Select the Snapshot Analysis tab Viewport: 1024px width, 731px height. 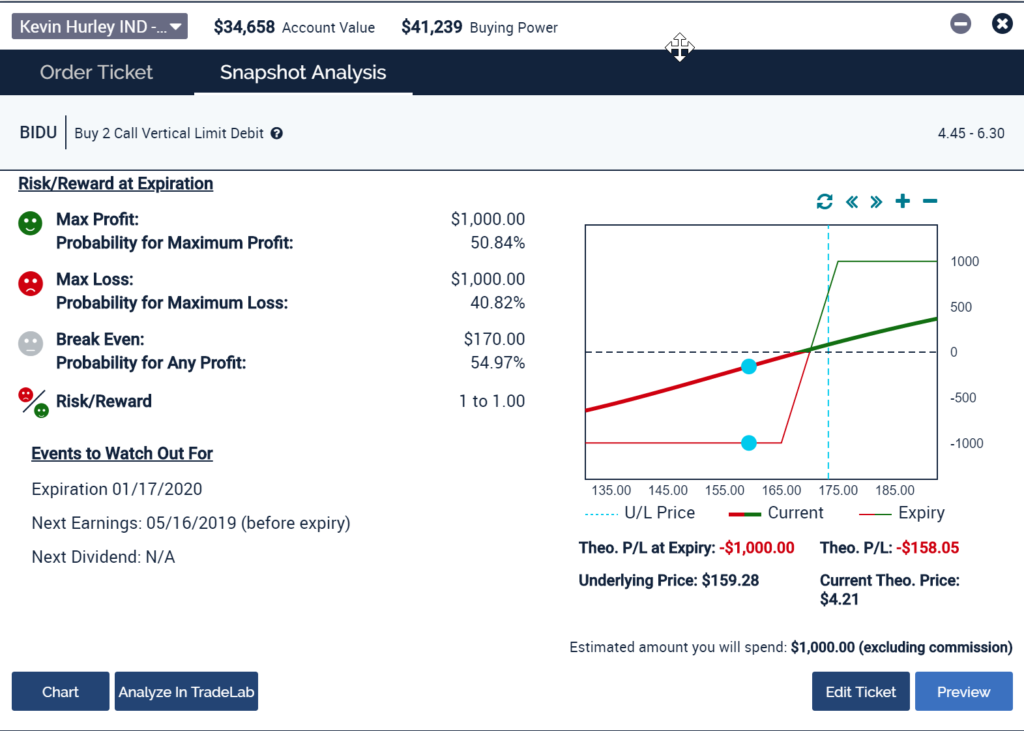point(303,72)
